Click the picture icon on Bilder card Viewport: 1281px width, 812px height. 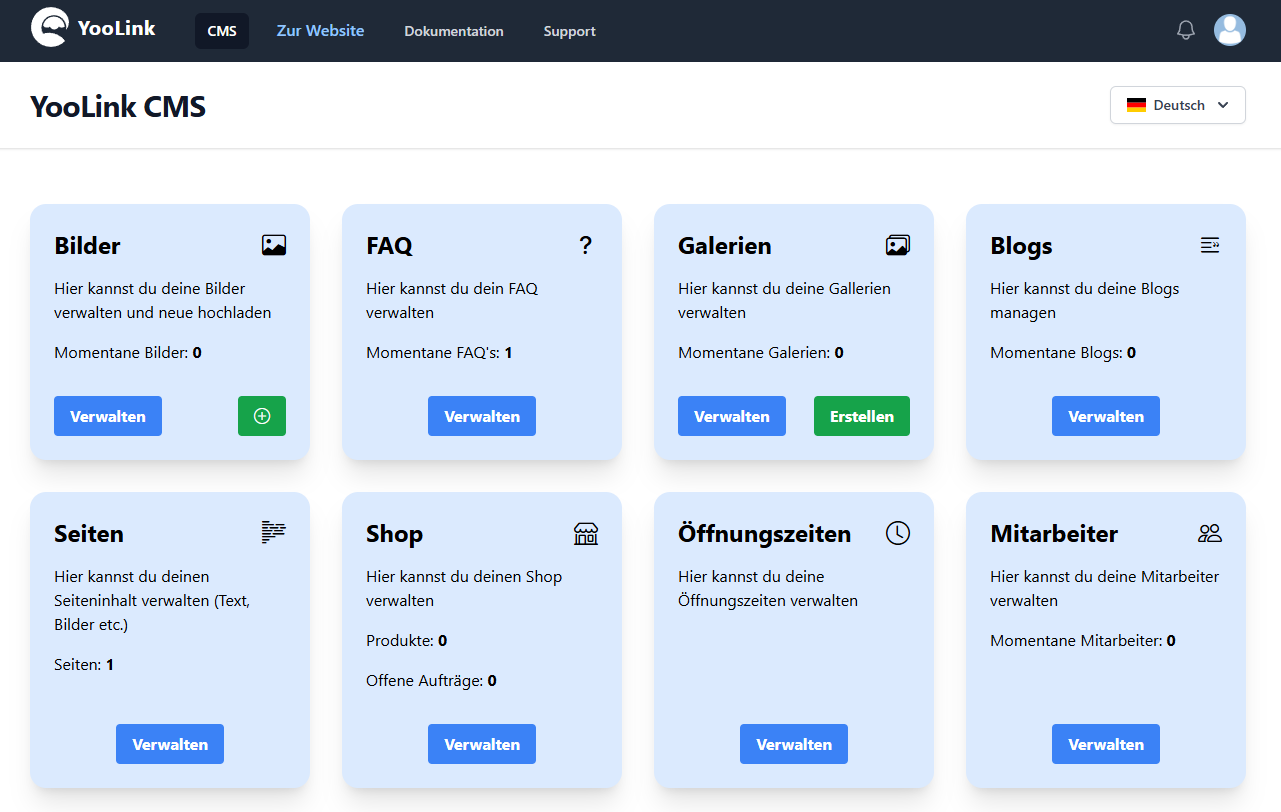[x=274, y=245]
